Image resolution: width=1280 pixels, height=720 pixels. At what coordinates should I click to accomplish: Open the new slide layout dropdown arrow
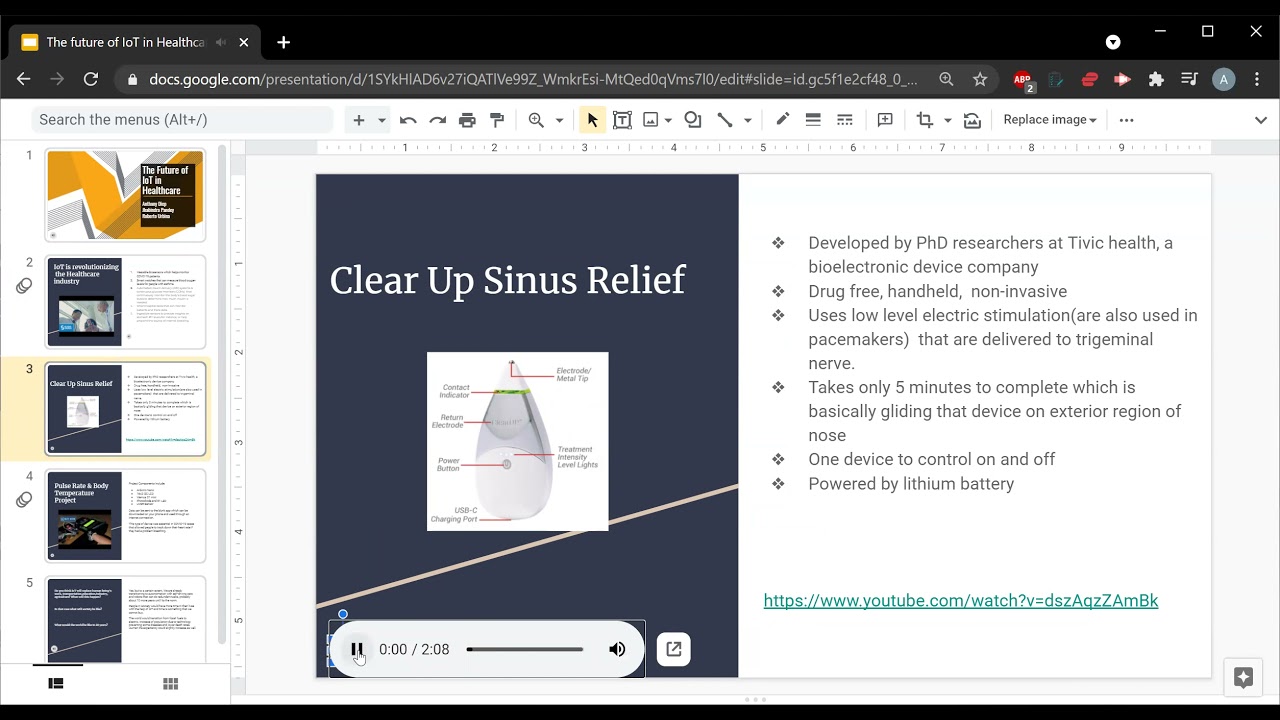tap(381, 120)
